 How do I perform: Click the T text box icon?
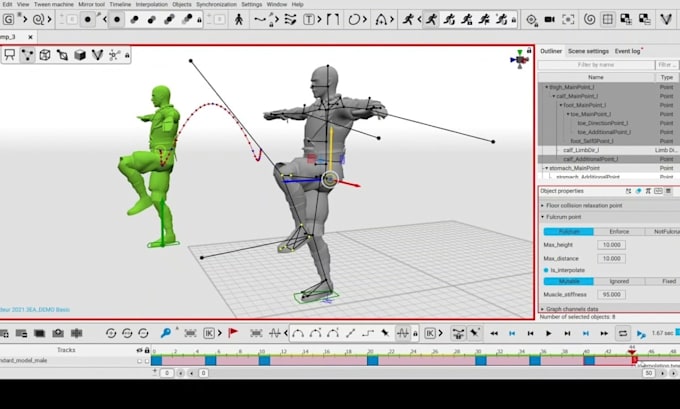[308, 20]
